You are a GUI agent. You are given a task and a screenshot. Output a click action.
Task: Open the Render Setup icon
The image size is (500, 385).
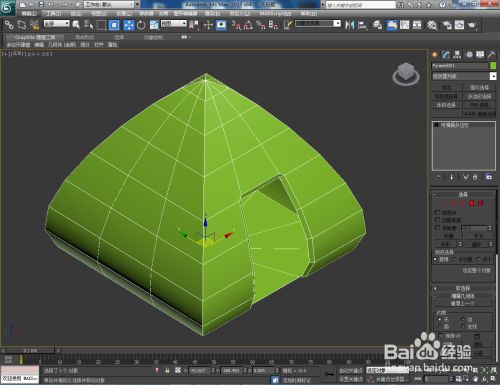point(446,25)
